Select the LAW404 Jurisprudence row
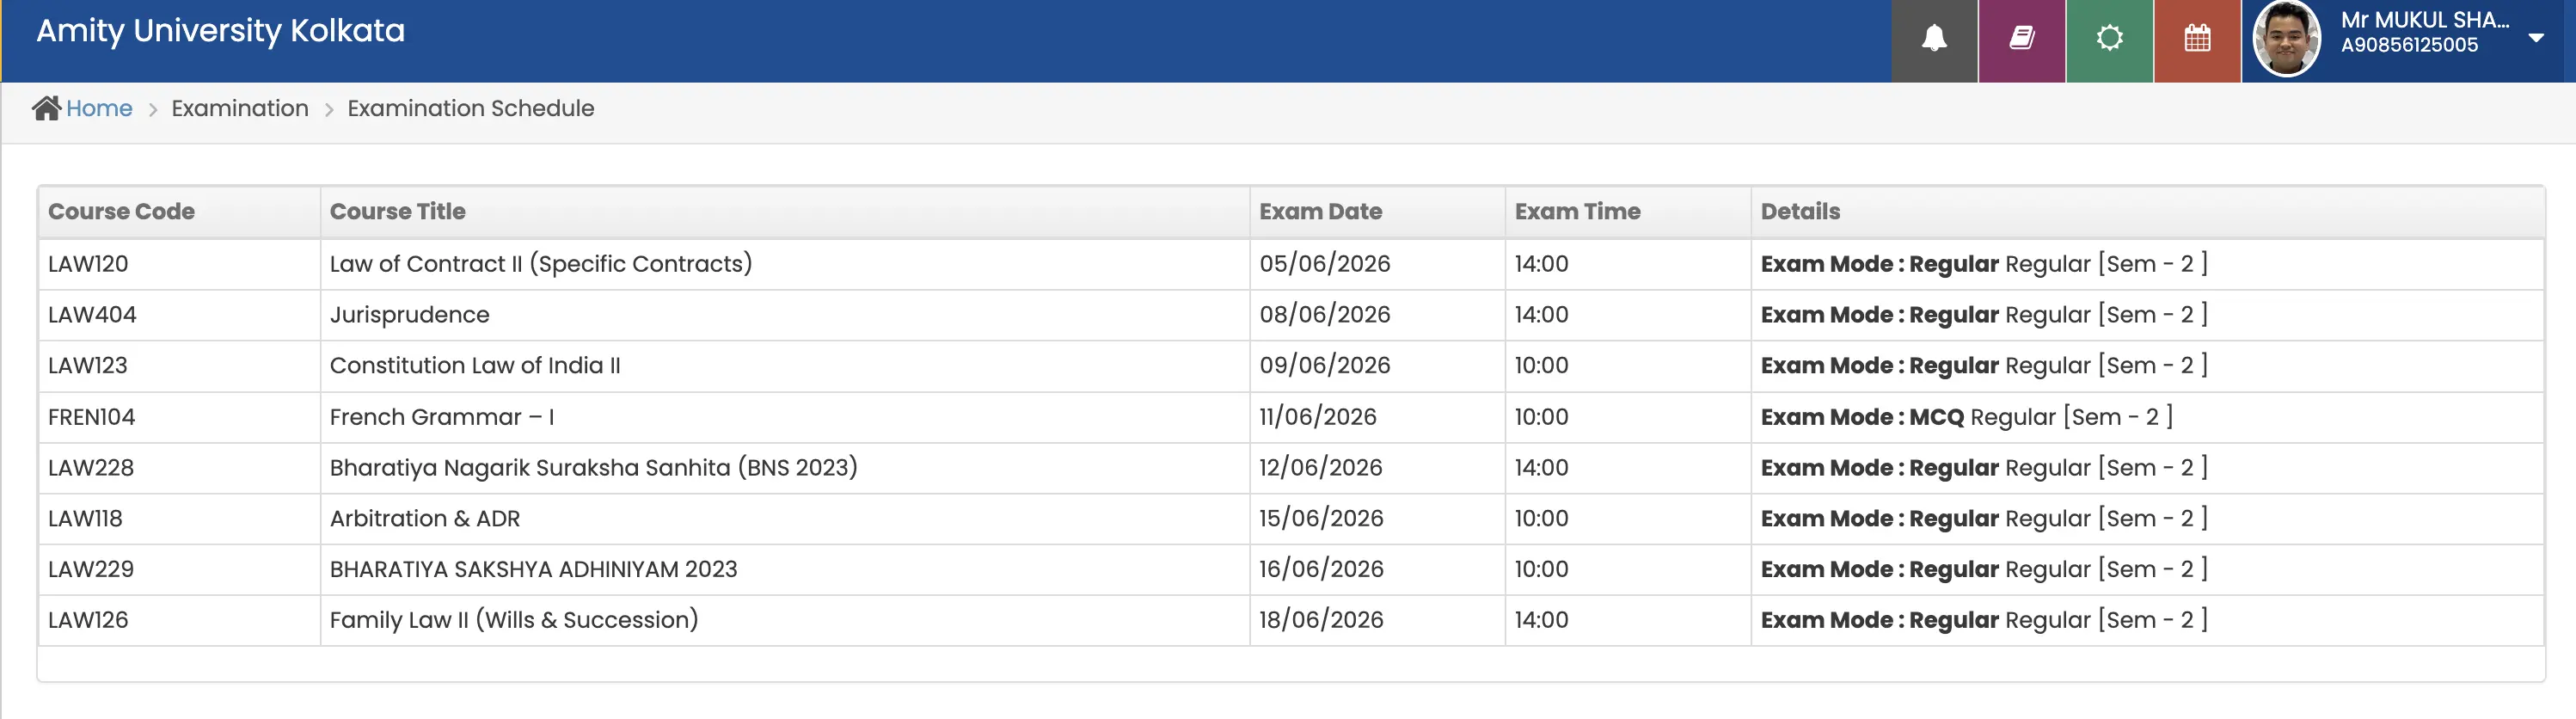Viewport: 2576px width, 719px height. tap(1291, 315)
